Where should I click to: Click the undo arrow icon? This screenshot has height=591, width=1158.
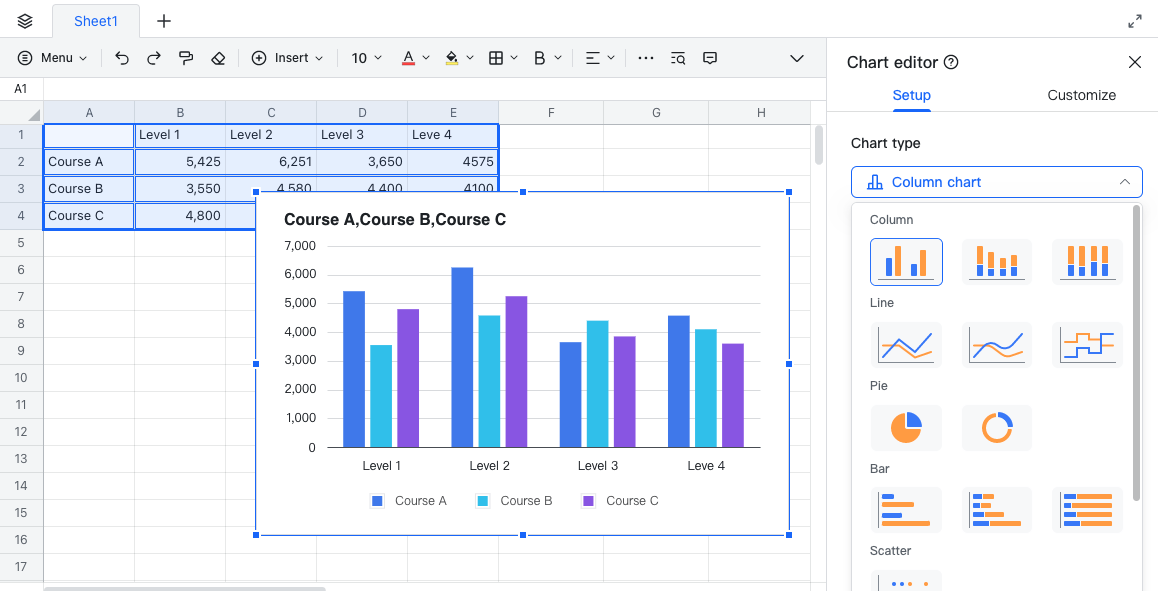122,58
